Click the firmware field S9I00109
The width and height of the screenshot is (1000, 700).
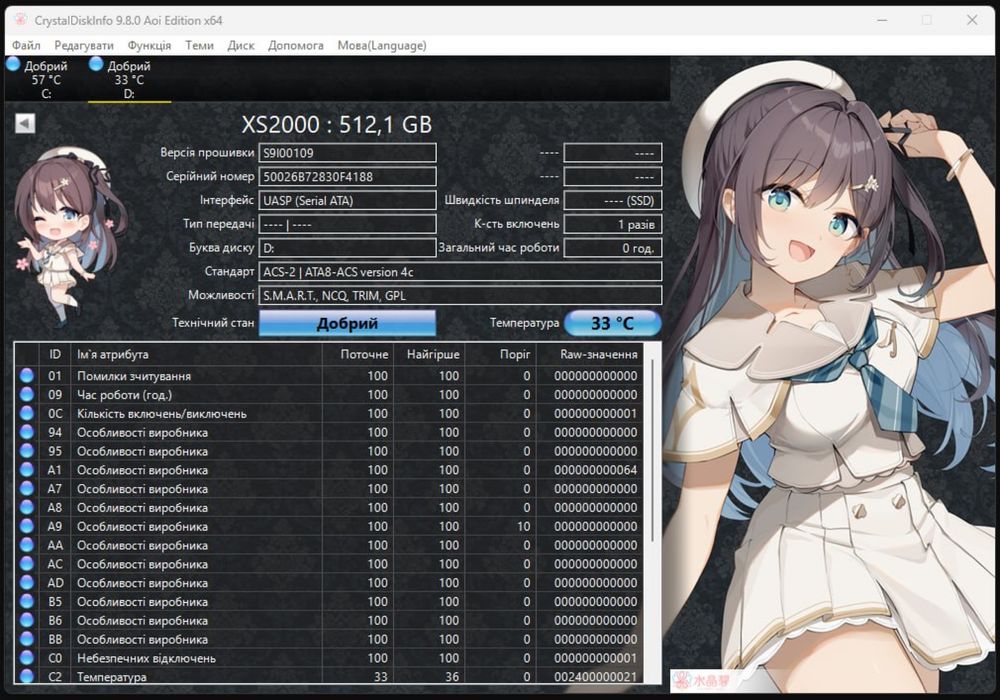point(347,153)
